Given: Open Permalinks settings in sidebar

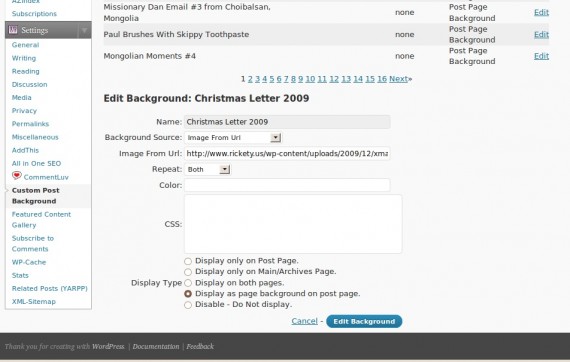Looking at the screenshot, I should (x=30, y=124).
